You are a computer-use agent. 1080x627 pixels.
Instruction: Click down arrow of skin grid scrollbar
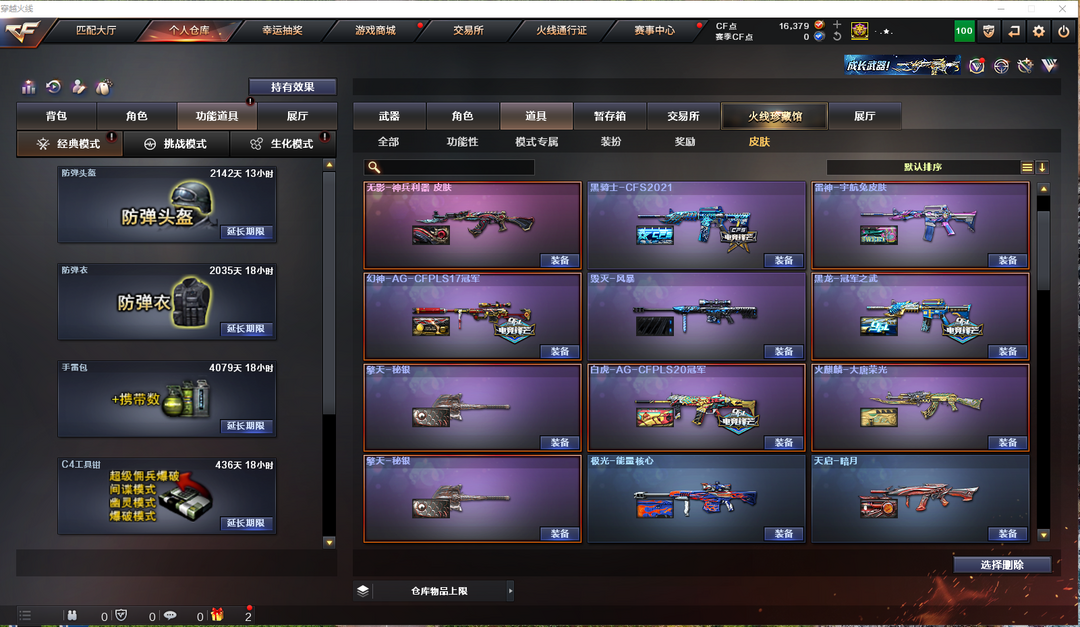pyautogui.click(x=1043, y=535)
